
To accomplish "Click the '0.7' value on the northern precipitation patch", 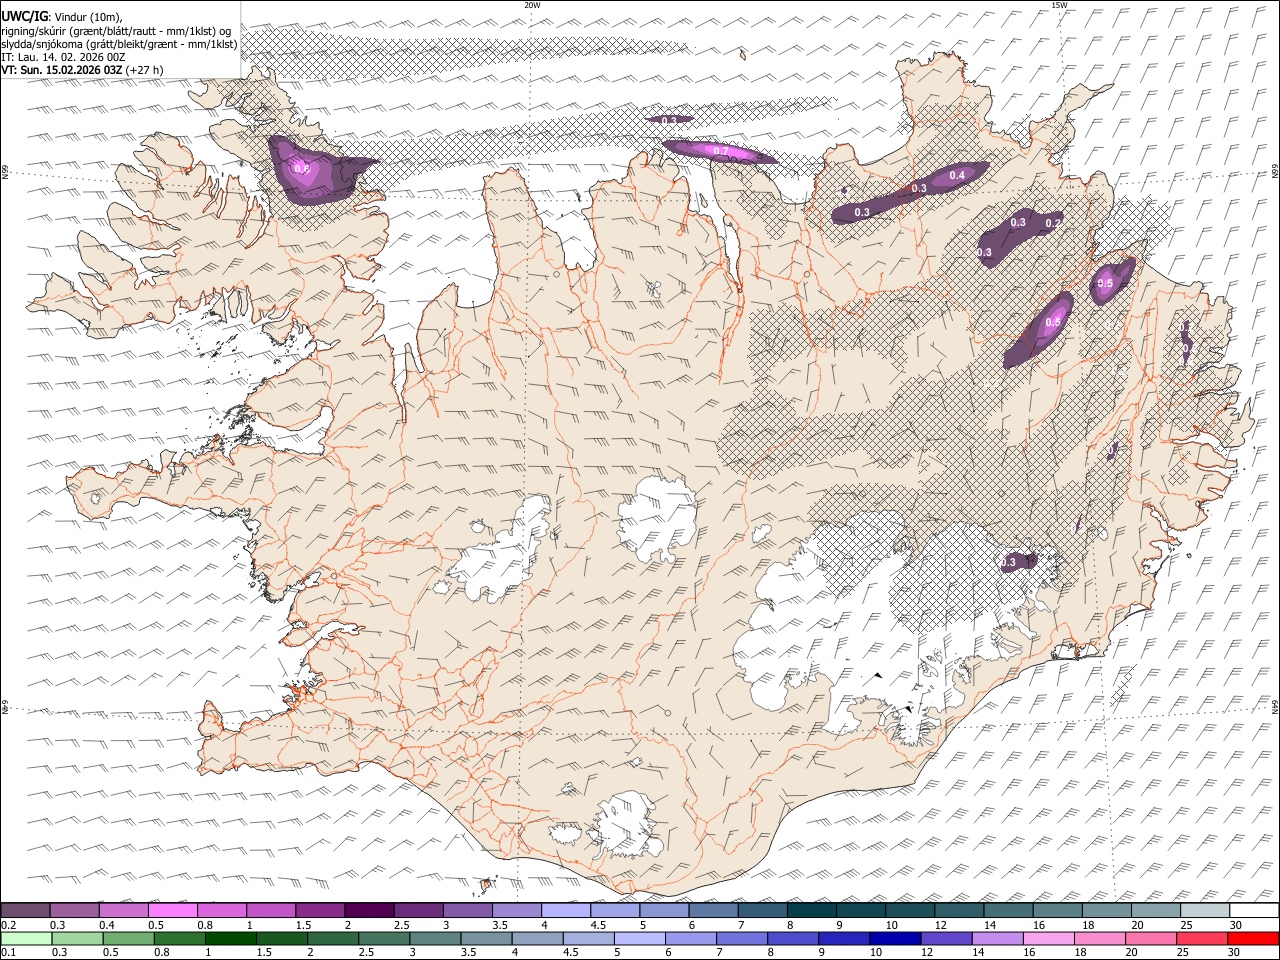I will [x=719, y=151].
